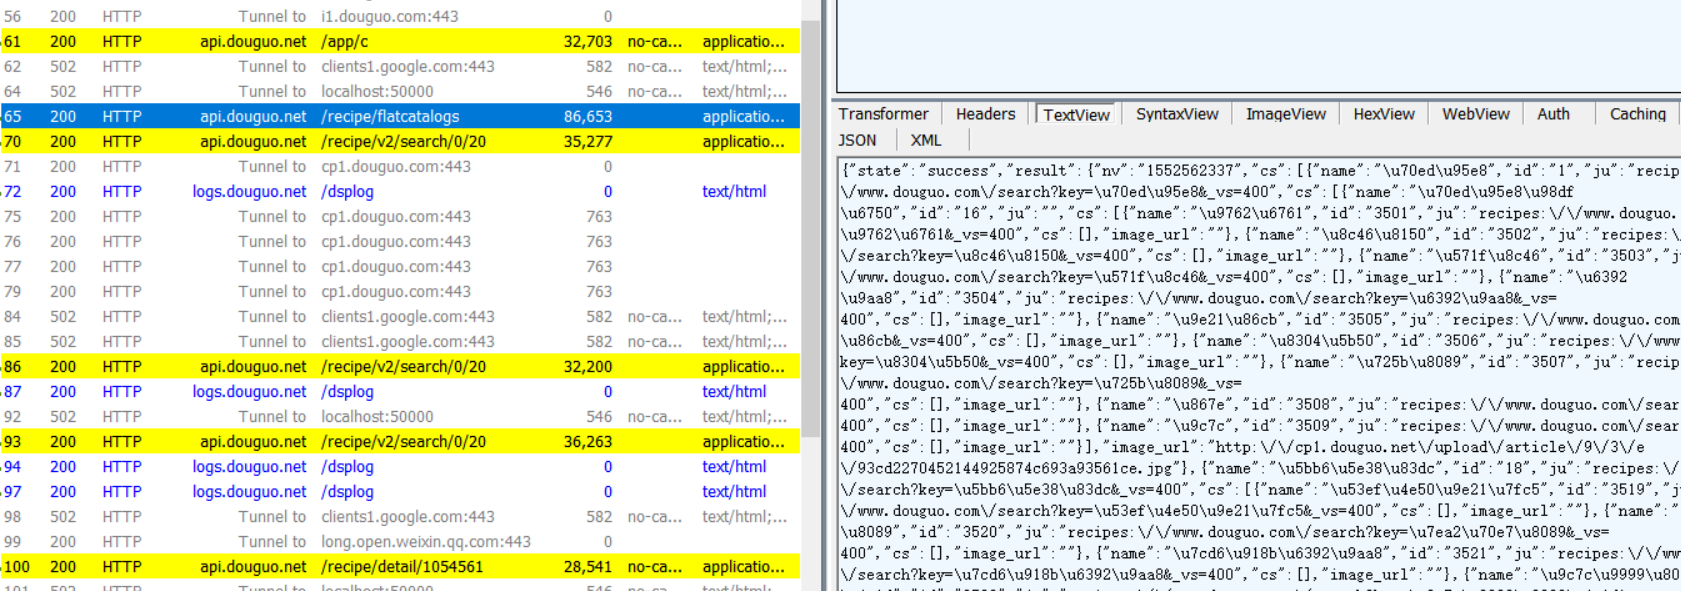Select session 92 tunnel to localhost:50000
The width and height of the screenshot is (1681, 591).
click(x=400, y=416)
